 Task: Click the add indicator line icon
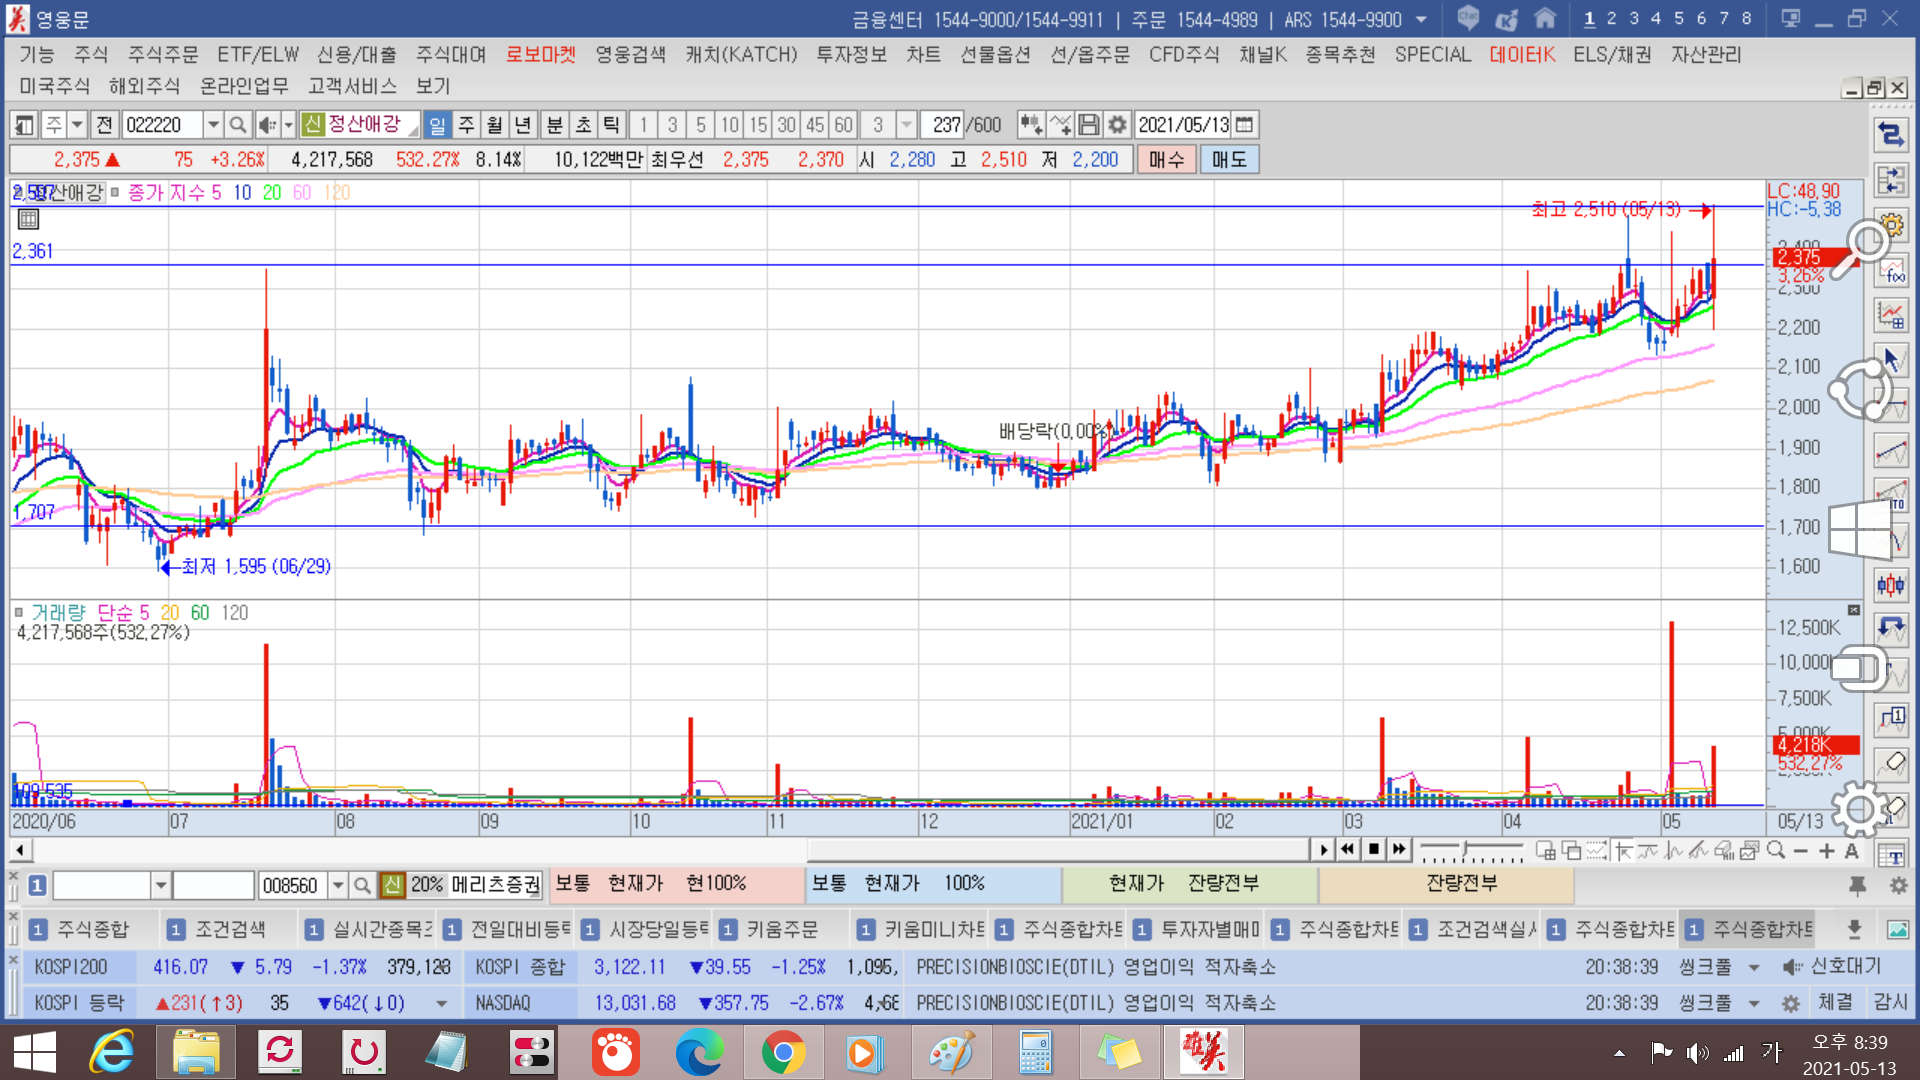tap(1060, 125)
